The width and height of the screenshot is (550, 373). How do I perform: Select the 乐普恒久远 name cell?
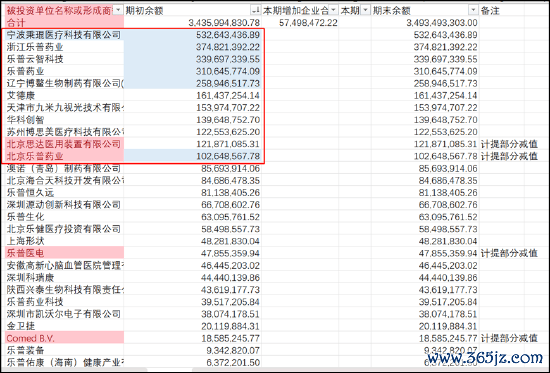pos(64,193)
